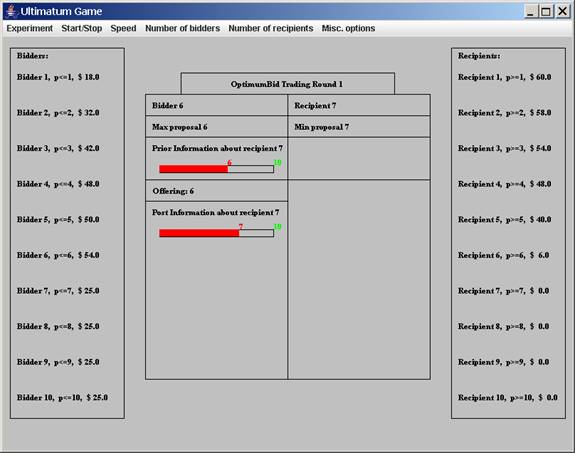
Task: Maximize the Ultimatum Game window
Action: coord(546,11)
